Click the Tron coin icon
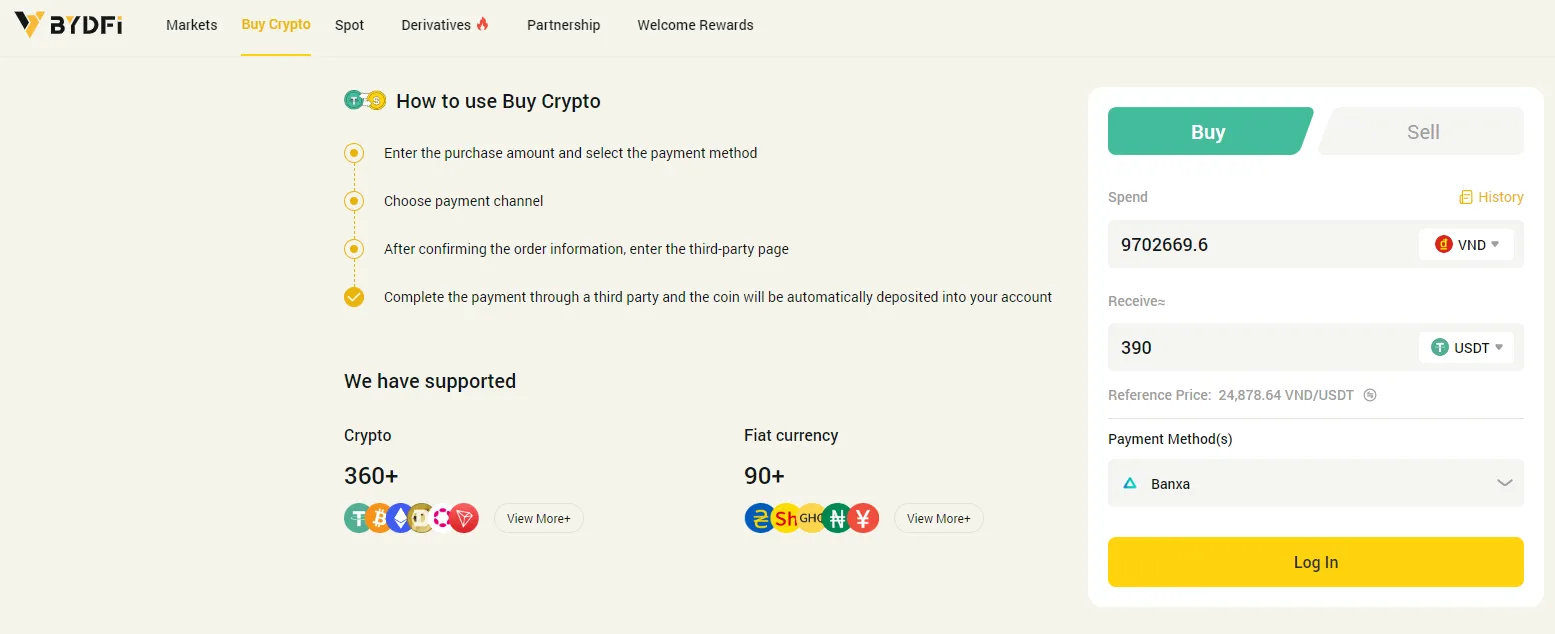Image resolution: width=1555 pixels, height=634 pixels. 464,518
